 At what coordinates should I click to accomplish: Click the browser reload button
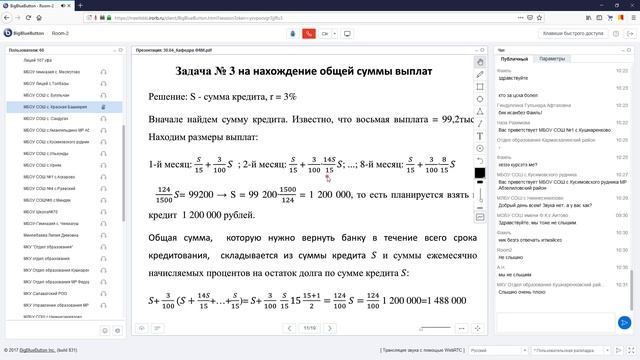click(x=28, y=18)
